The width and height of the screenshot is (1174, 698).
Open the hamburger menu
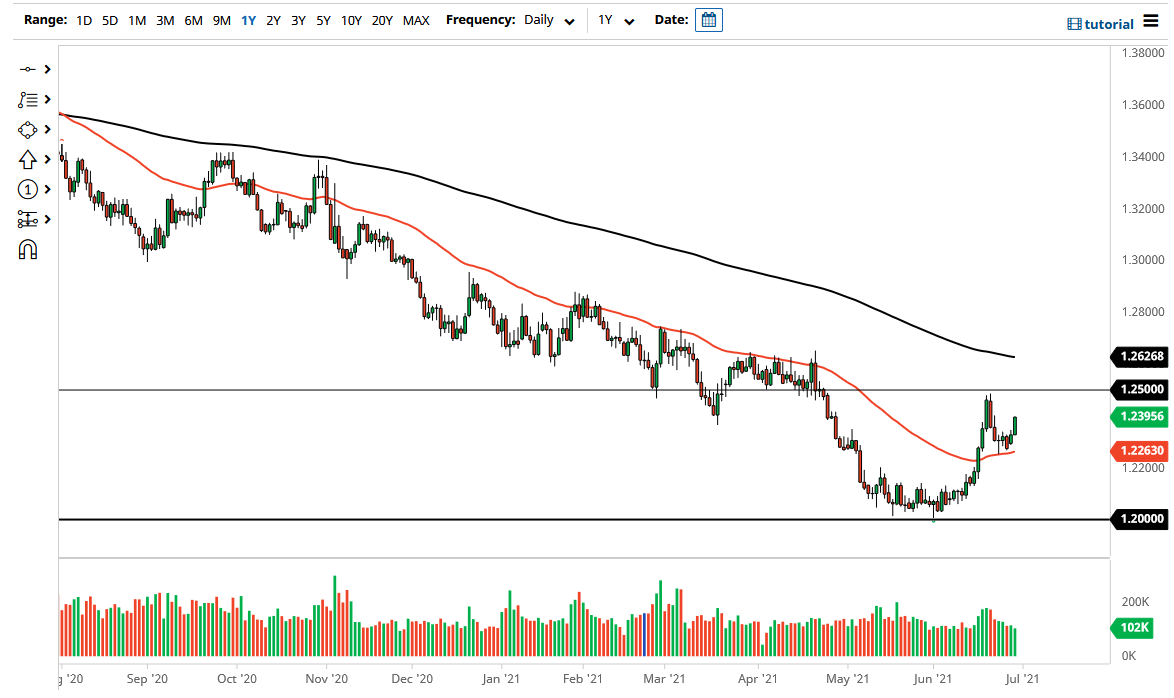point(1152,22)
